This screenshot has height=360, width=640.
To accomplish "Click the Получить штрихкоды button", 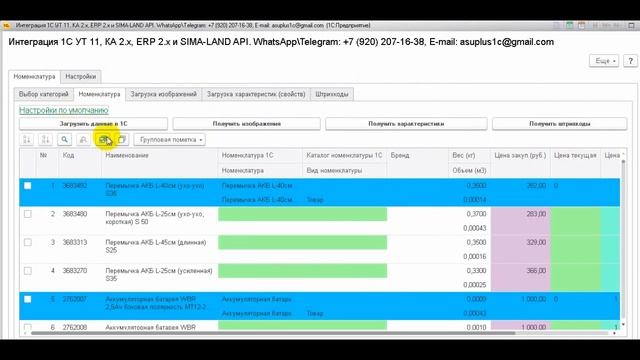I will coord(560,124).
